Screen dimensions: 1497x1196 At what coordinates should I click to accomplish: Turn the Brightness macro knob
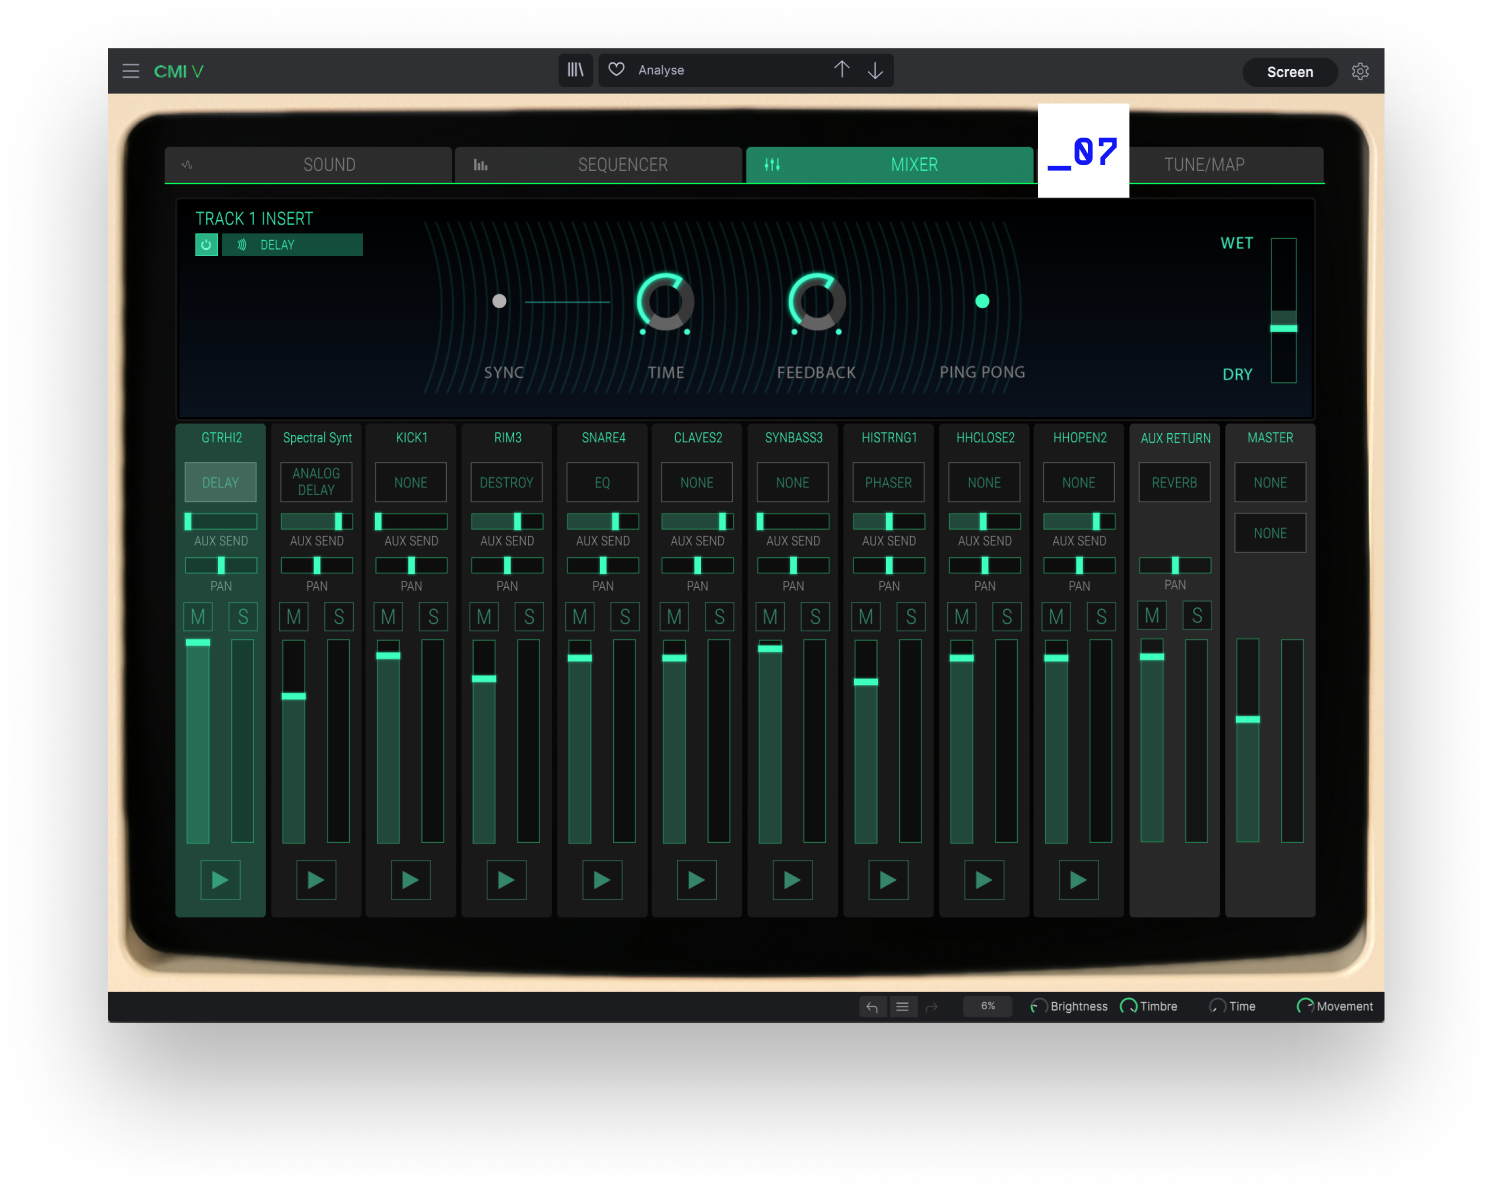click(x=1038, y=1006)
